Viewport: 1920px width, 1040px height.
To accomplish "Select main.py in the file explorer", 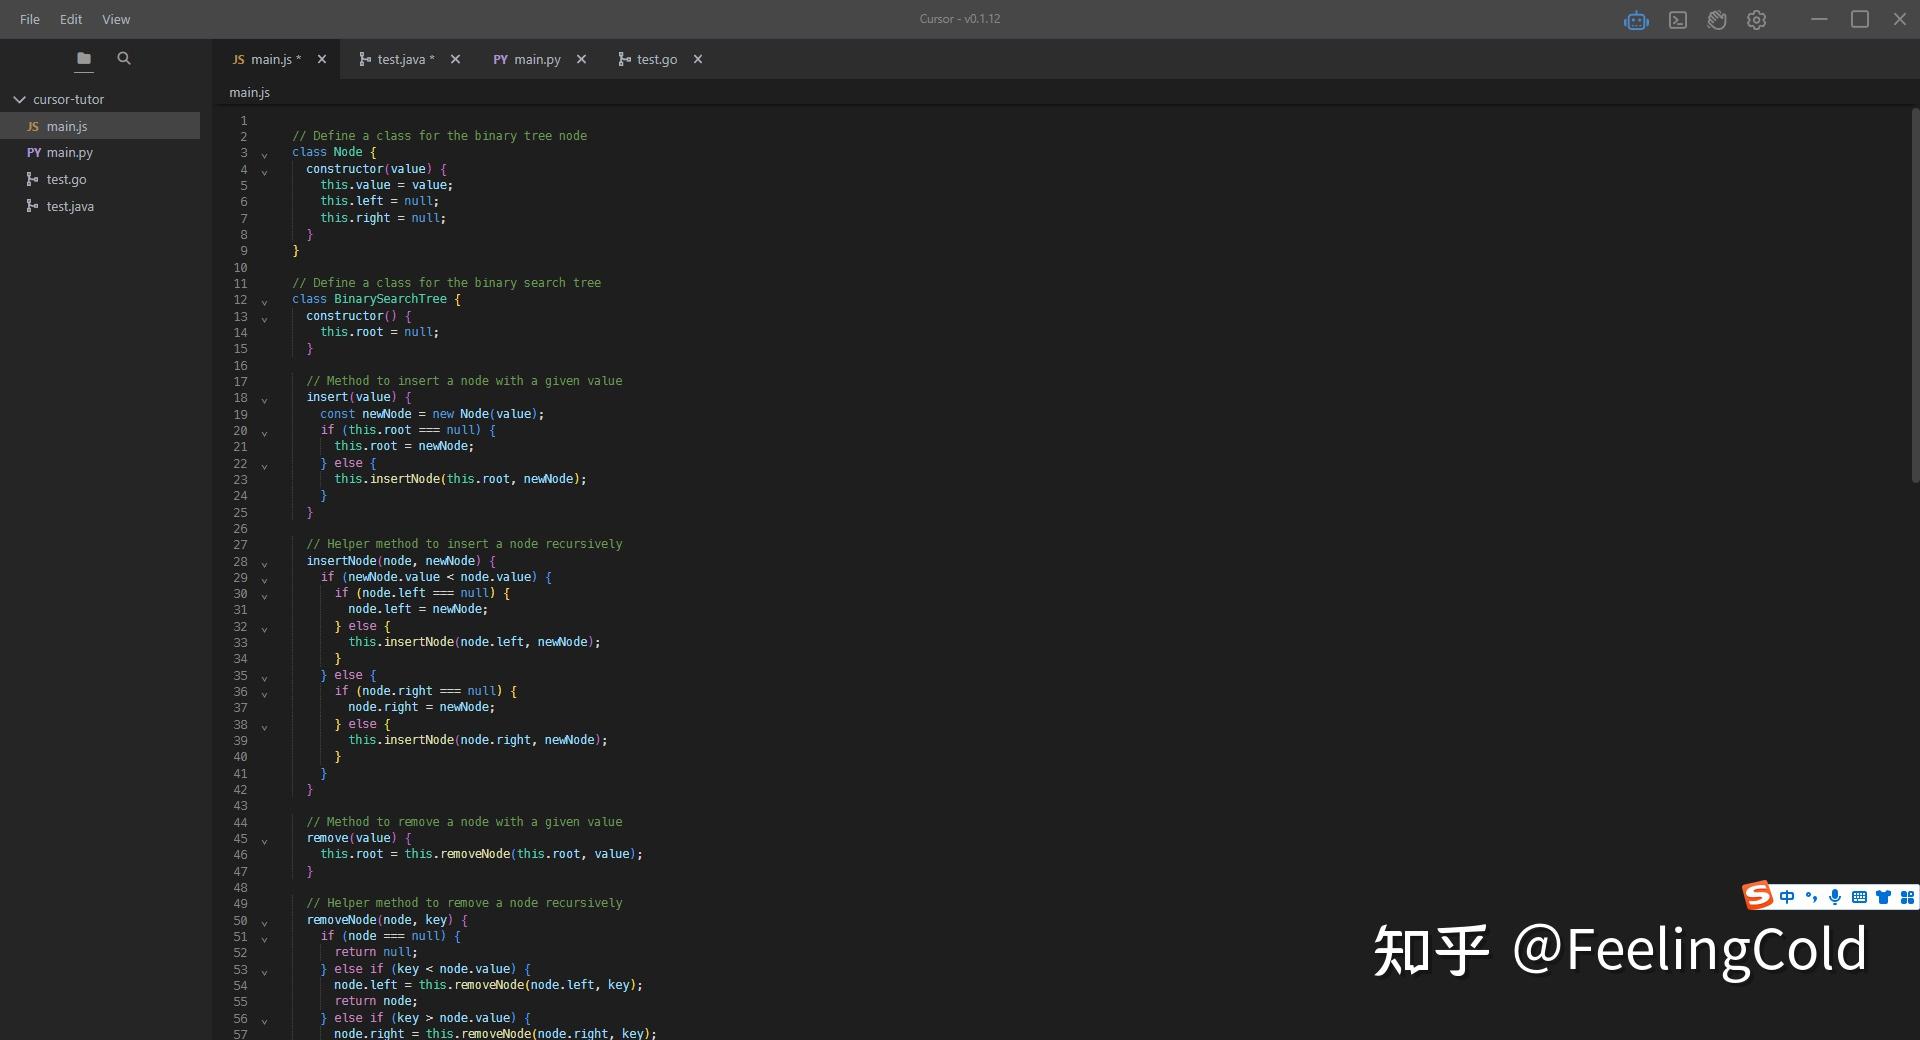I will pos(68,152).
